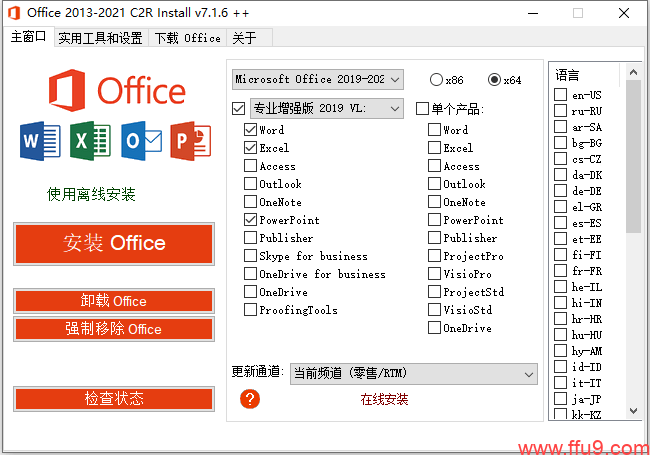Uncheck Excel in the suite list
Screen dimensions: 650x455
[x=250, y=148]
